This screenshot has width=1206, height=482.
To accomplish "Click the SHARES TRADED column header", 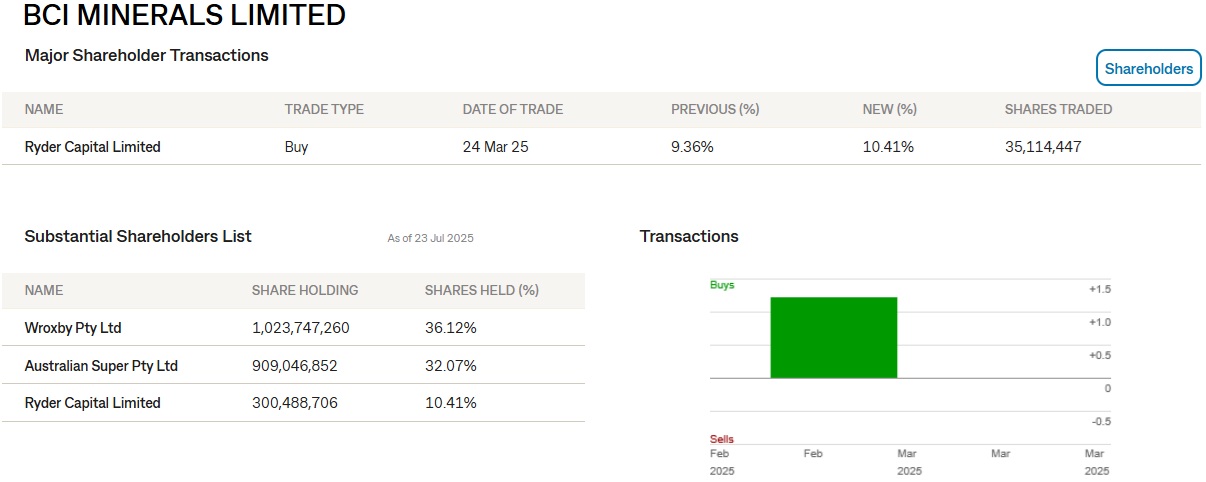I will tap(1058, 109).
